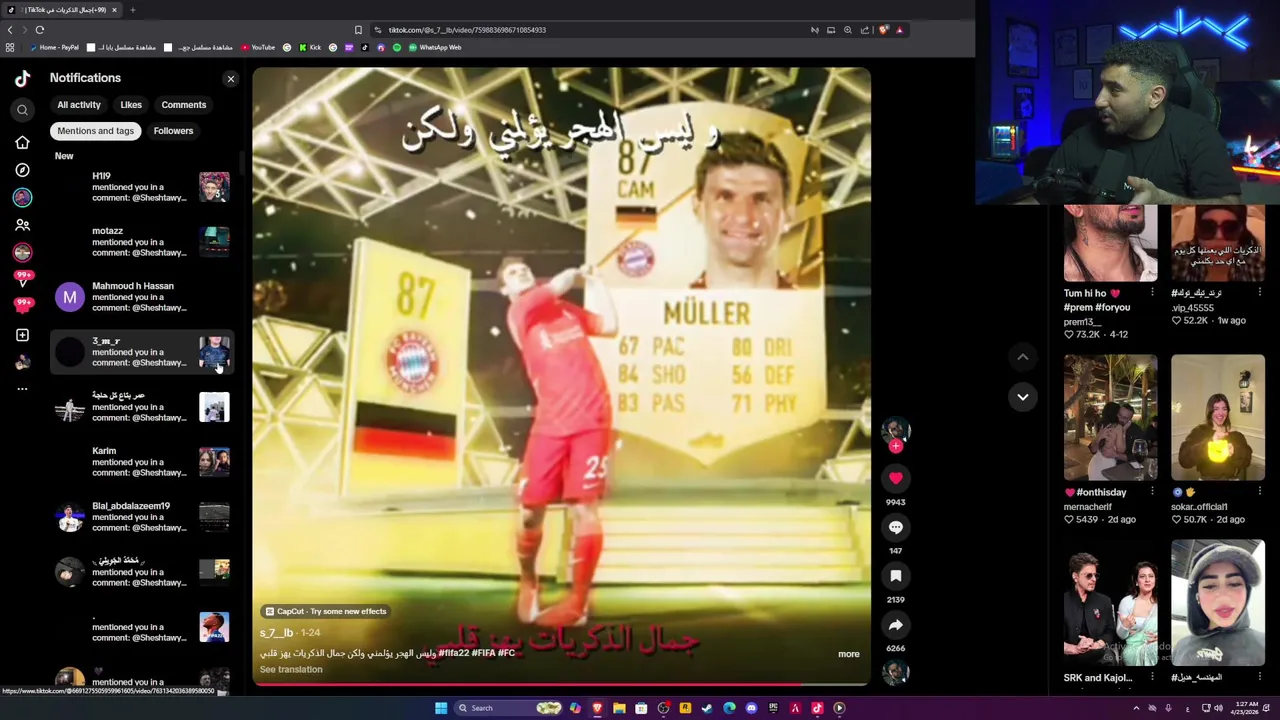The height and width of the screenshot is (720, 1280).
Task: Open options for Tum hi ho card
Action: [x=1152, y=293]
